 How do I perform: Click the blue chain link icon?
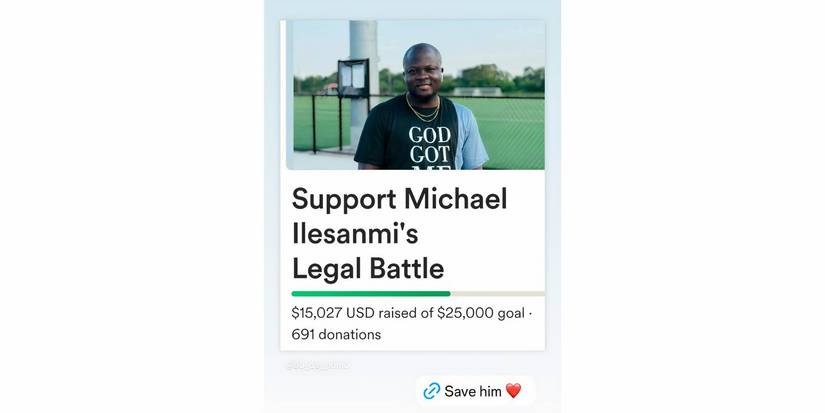click(x=431, y=391)
